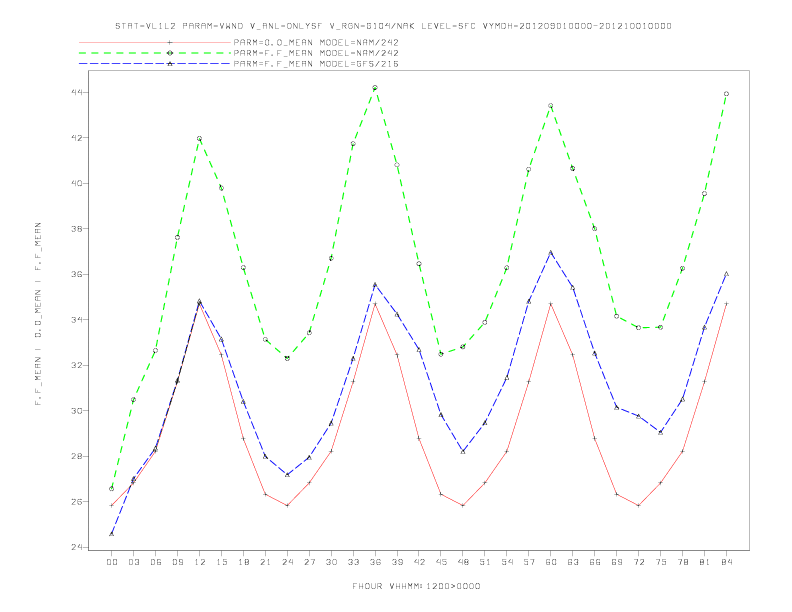792x612 pixels.
Task: Click x-axis tick label 54
Action: (507, 562)
